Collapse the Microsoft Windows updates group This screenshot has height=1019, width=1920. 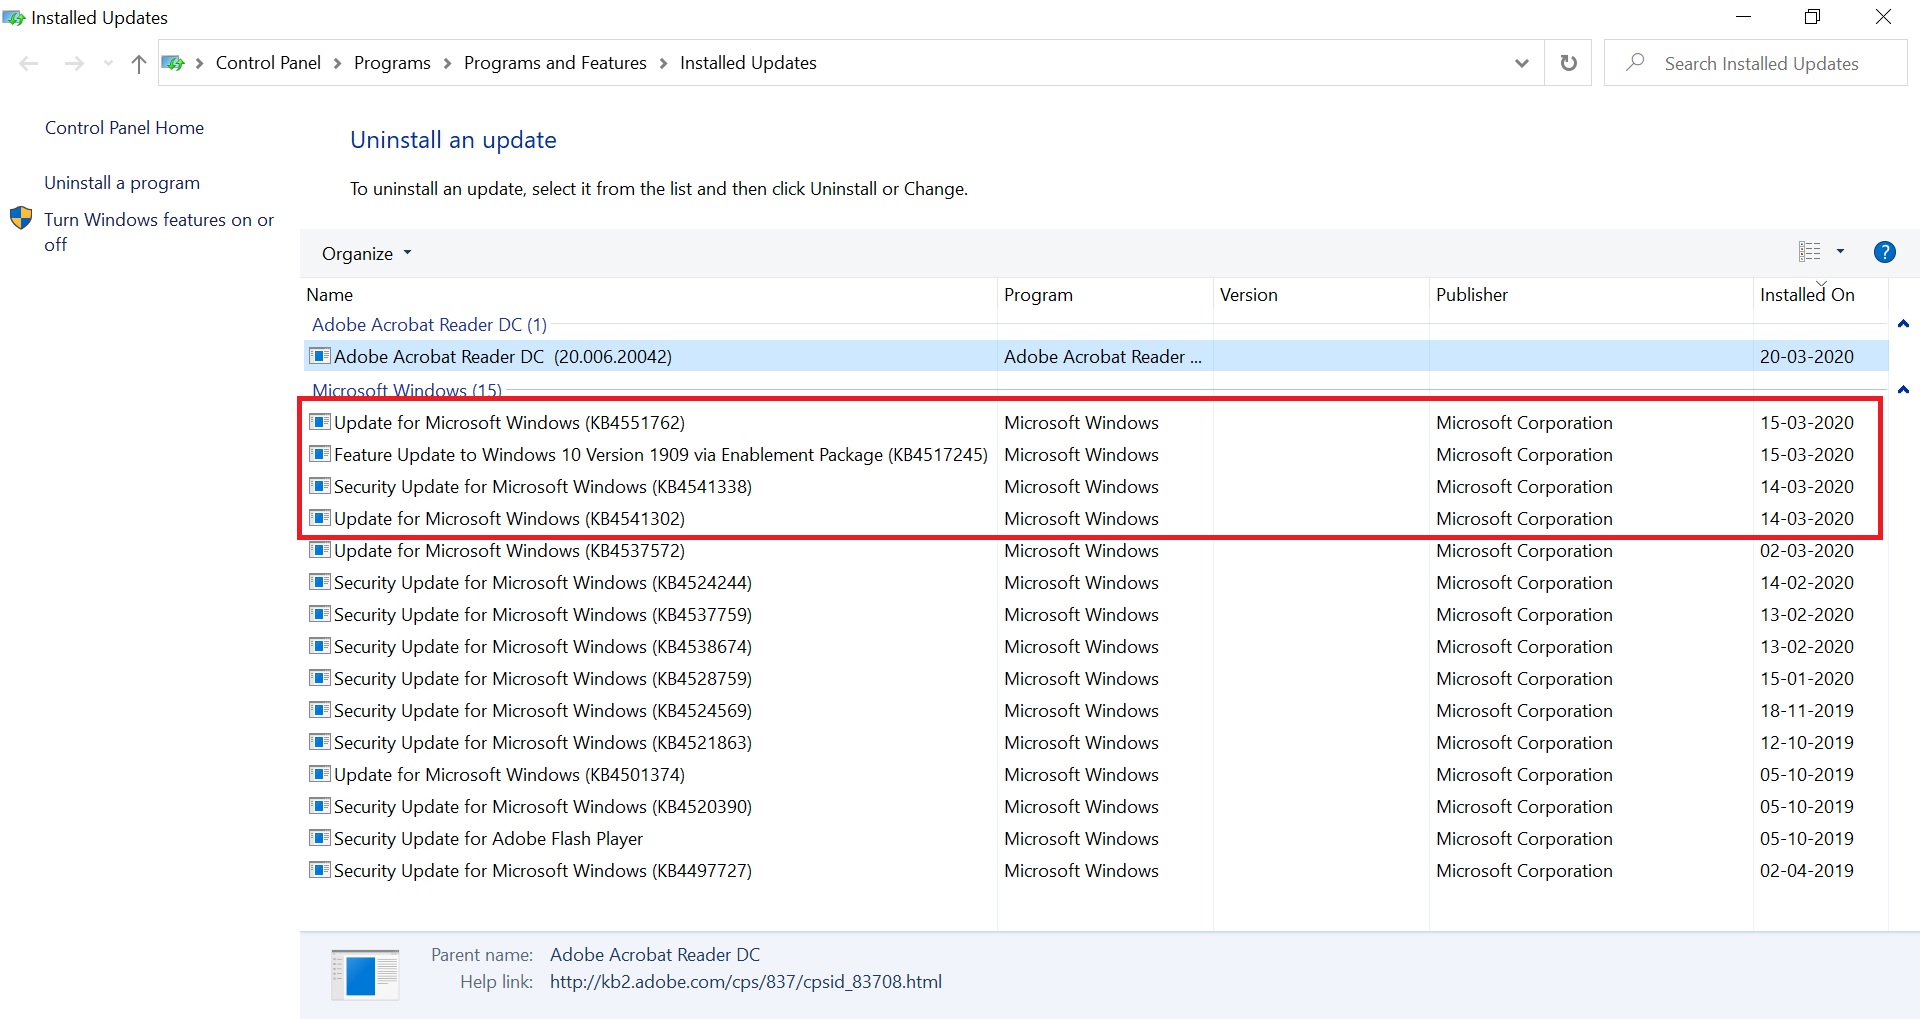1903,390
